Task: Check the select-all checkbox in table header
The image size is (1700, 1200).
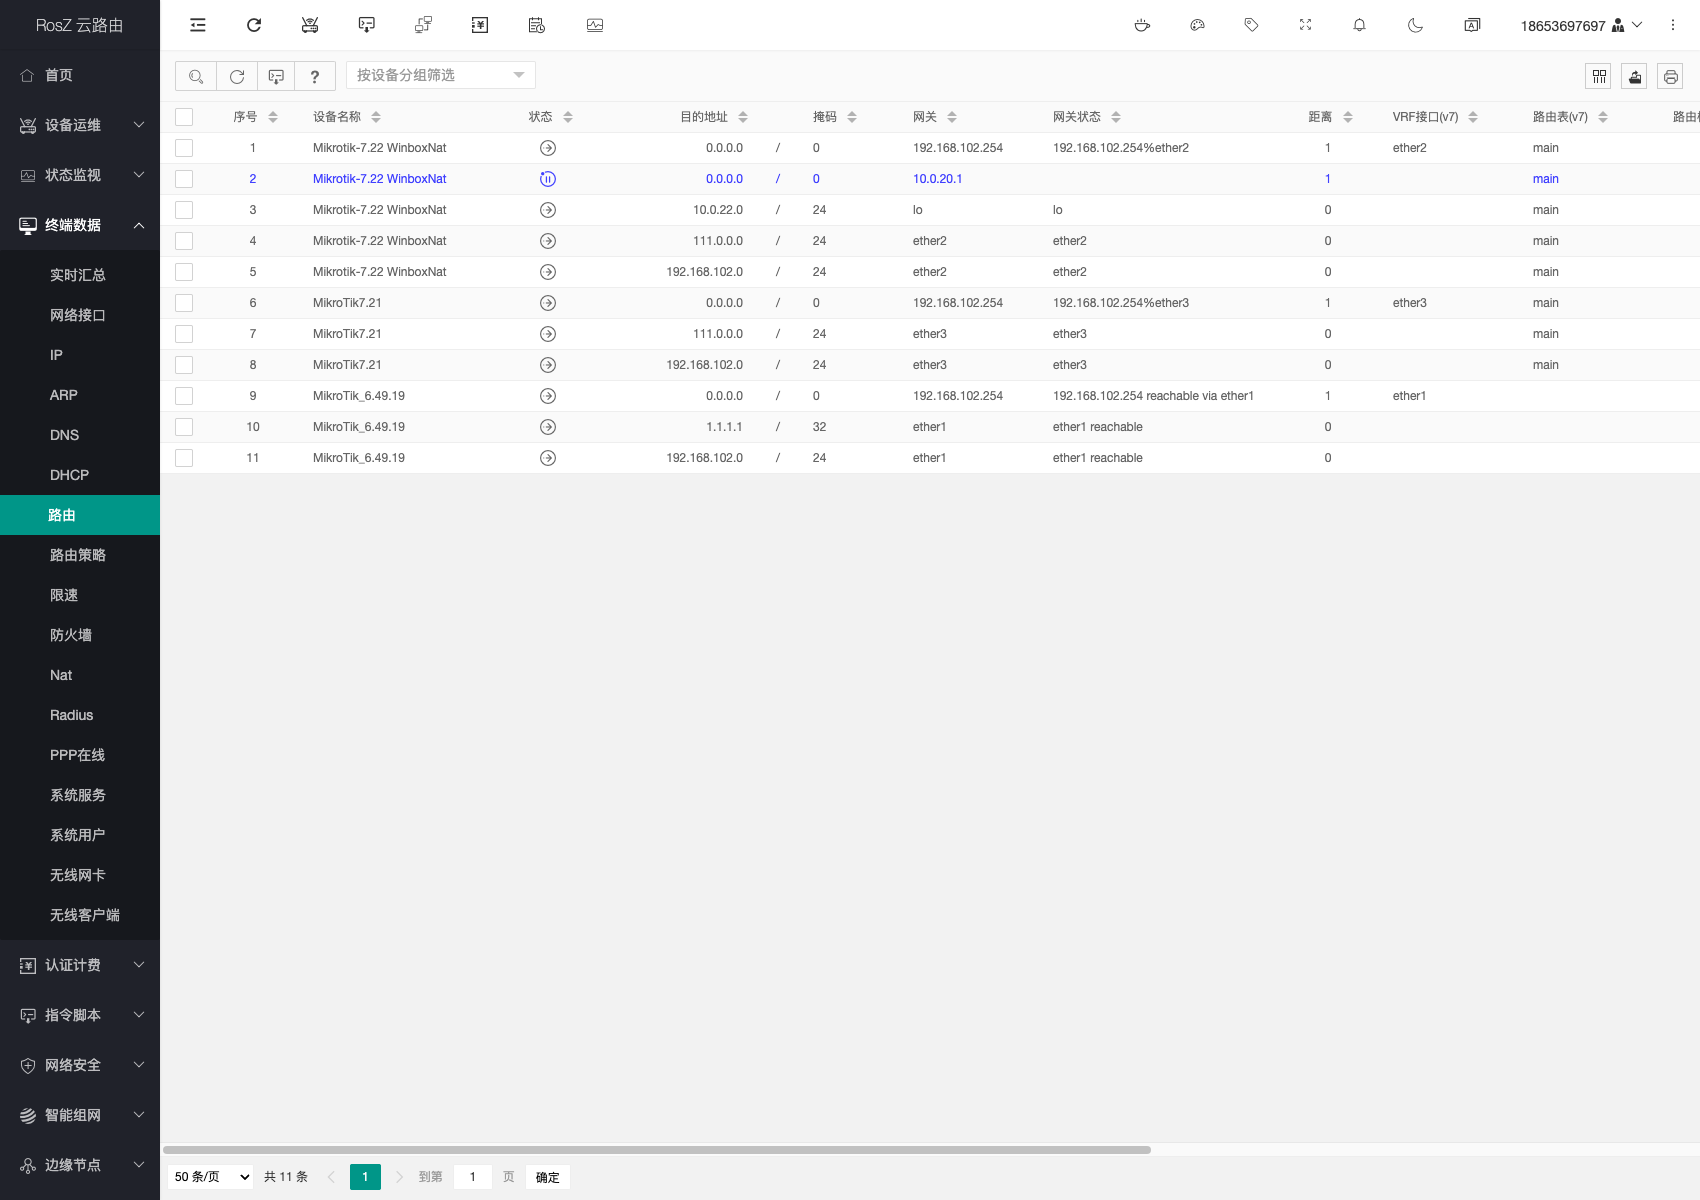Action: coord(184,117)
